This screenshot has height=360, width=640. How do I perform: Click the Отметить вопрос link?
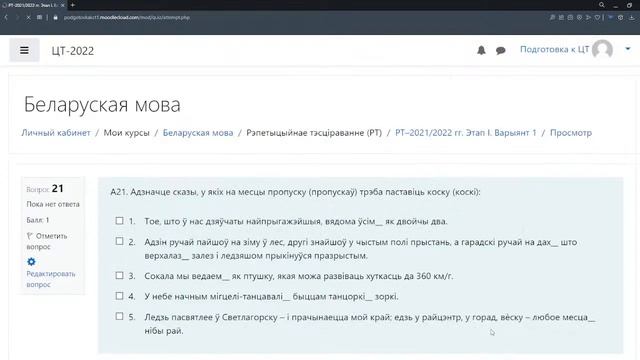tap(47, 241)
